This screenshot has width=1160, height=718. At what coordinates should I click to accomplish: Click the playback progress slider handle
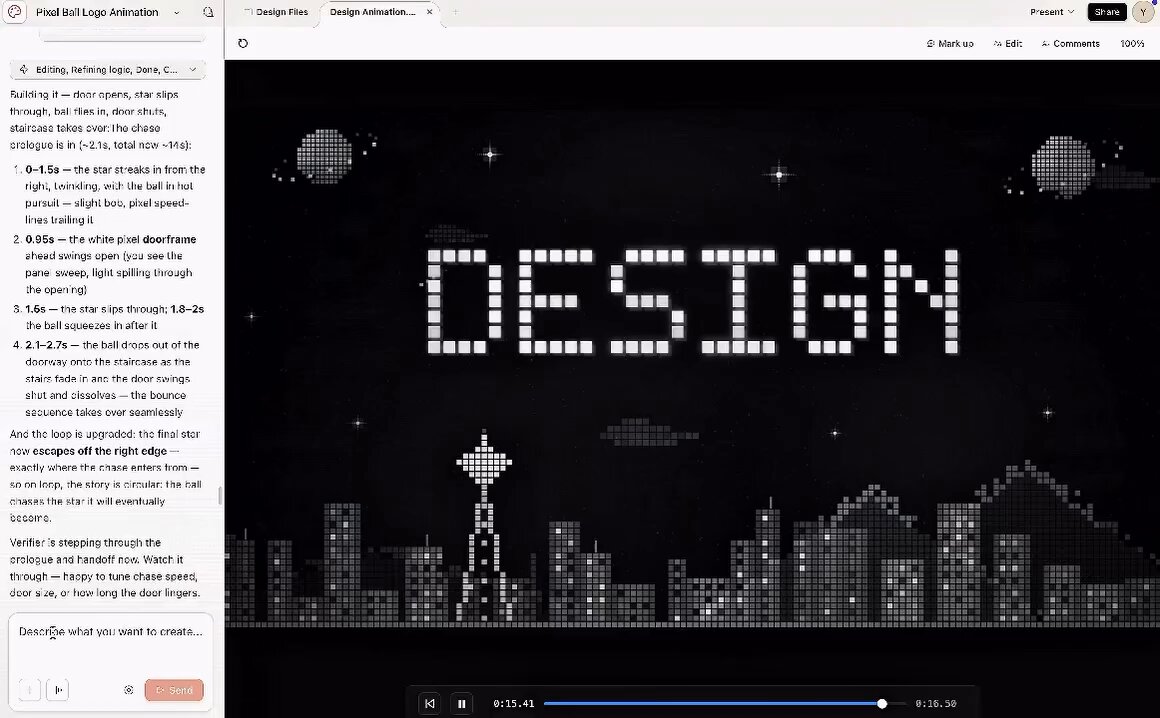click(x=882, y=703)
